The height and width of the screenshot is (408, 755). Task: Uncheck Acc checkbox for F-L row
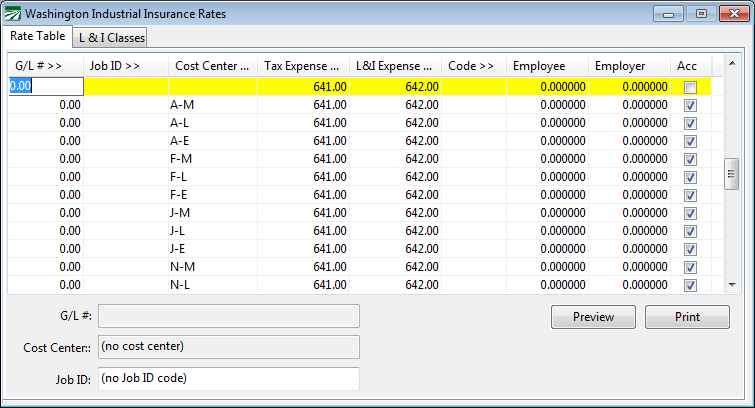tap(690, 177)
